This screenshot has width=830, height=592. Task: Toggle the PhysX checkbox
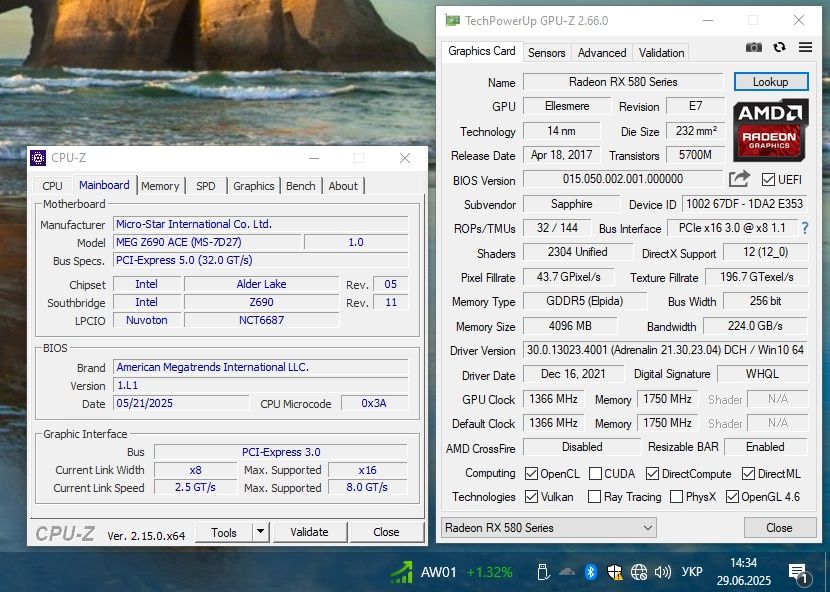(676, 497)
